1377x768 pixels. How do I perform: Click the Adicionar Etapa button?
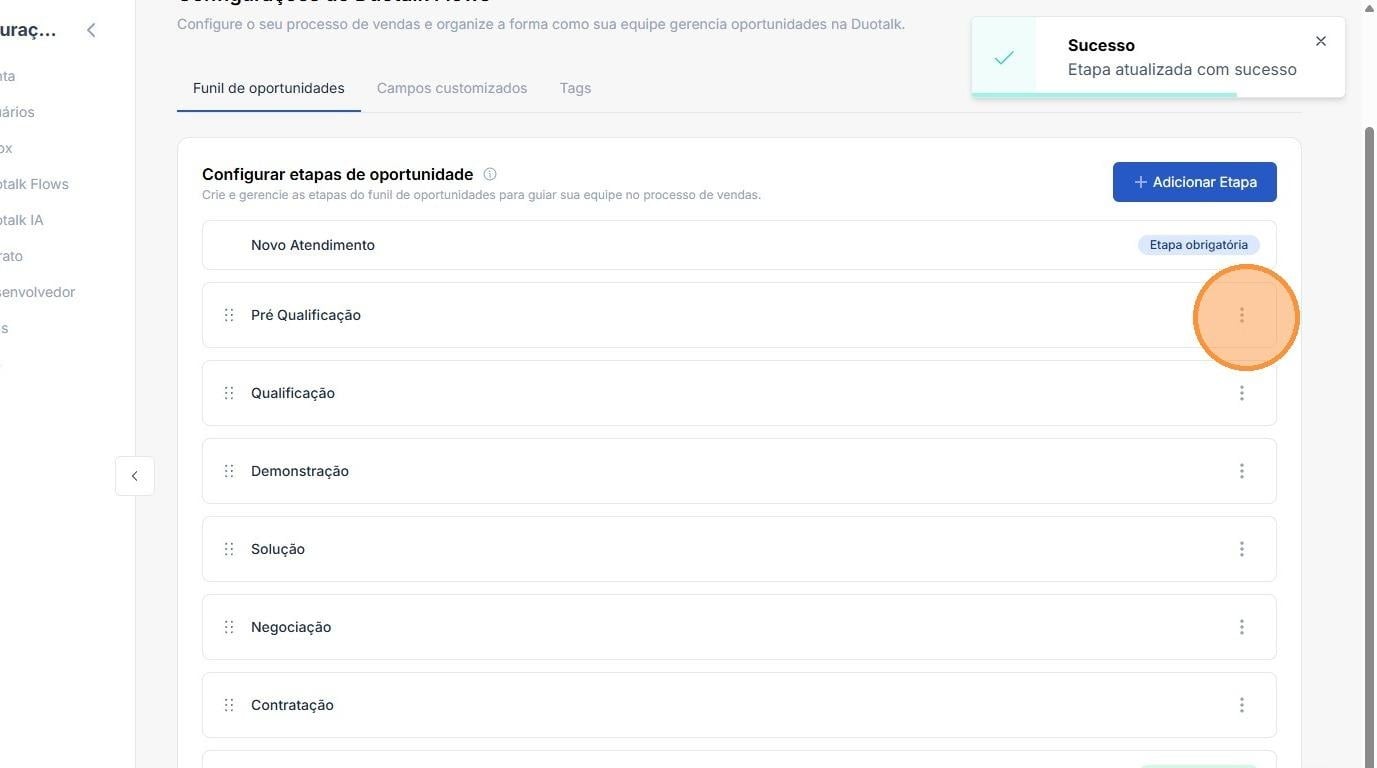[x=1195, y=182]
